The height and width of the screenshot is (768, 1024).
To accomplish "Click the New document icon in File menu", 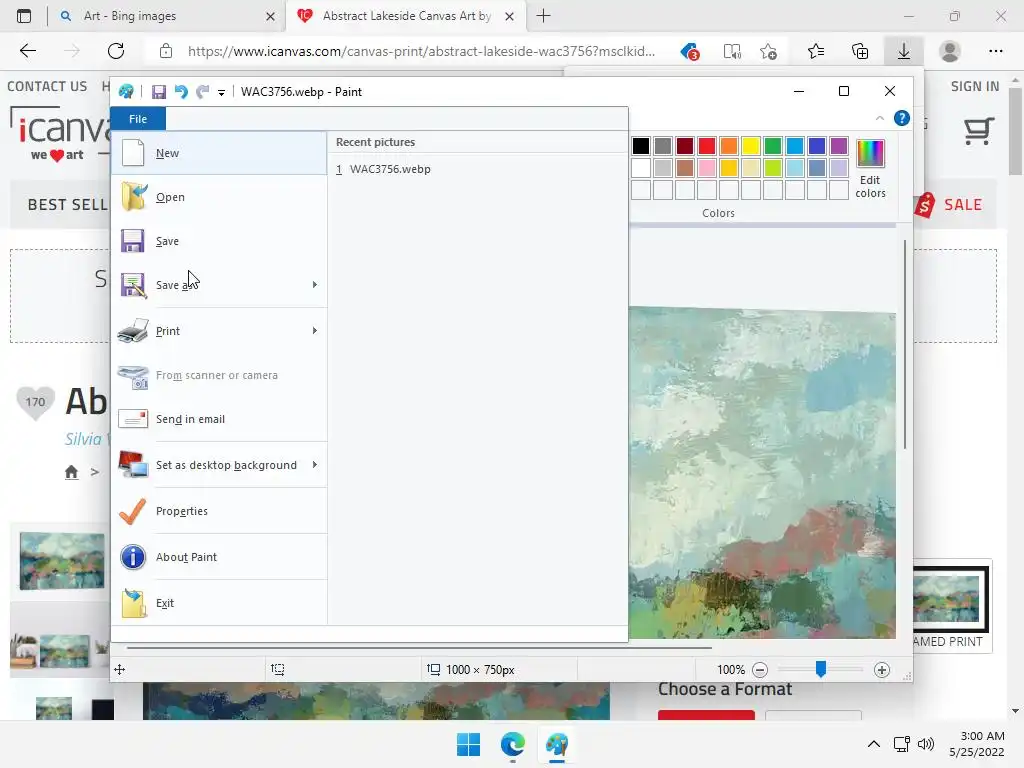I will tap(133, 153).
